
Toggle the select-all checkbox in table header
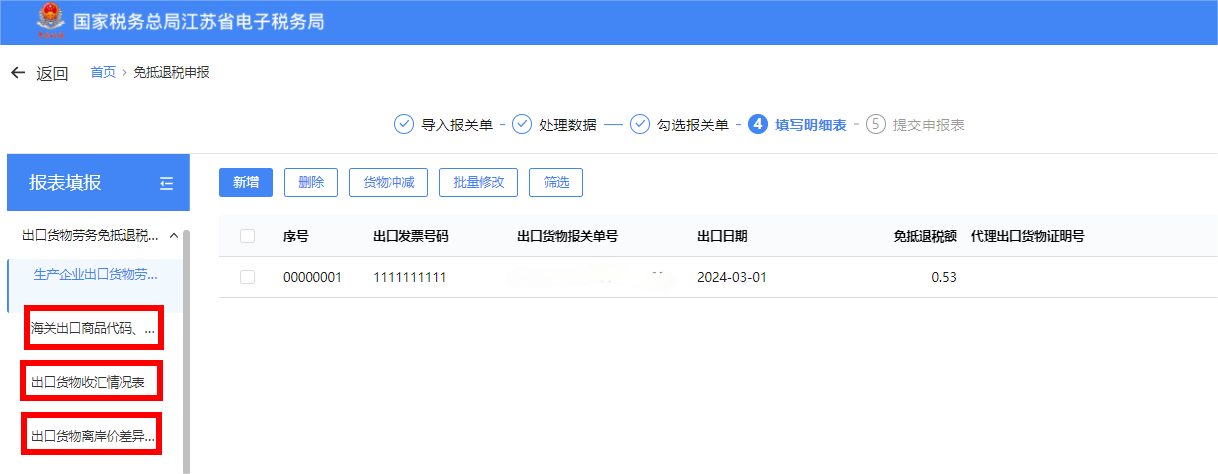pyautogui.click(x=248, y=237)
